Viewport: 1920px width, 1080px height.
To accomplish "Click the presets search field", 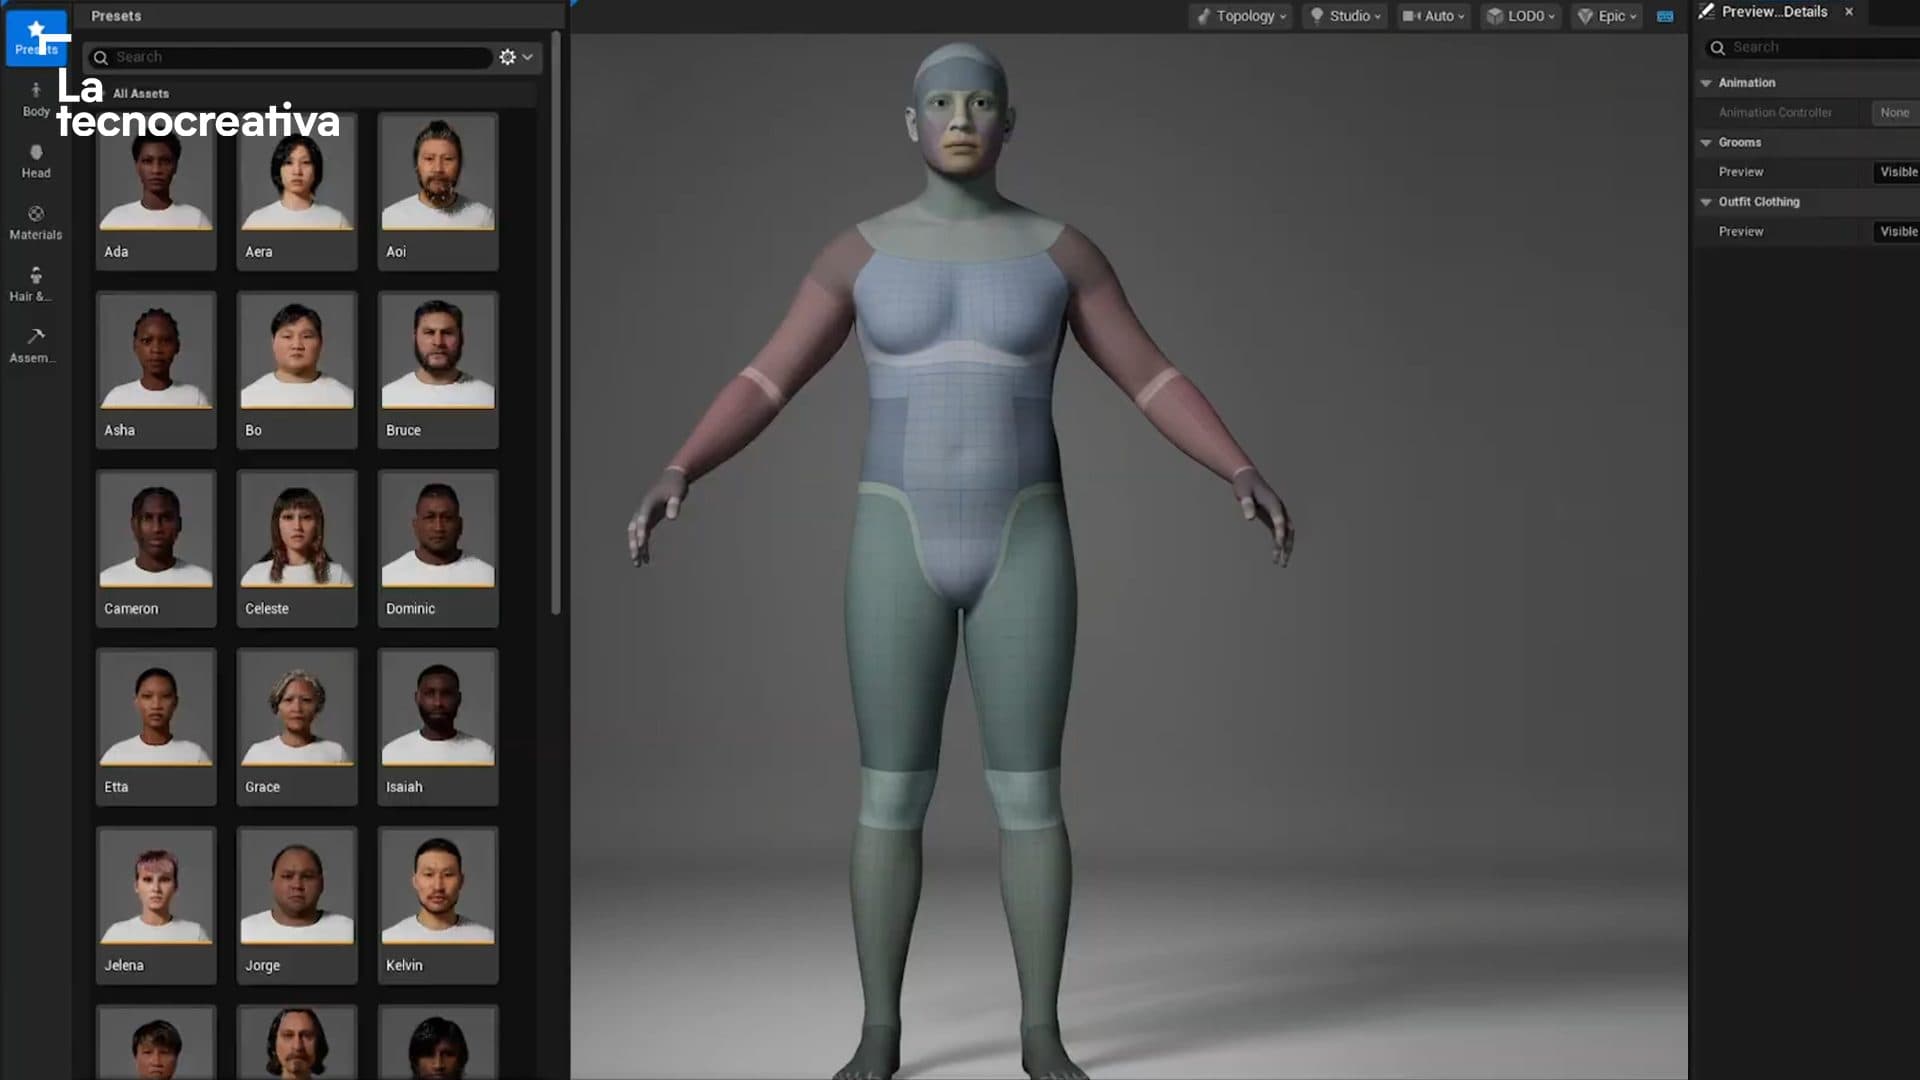I will pos(290,57).
